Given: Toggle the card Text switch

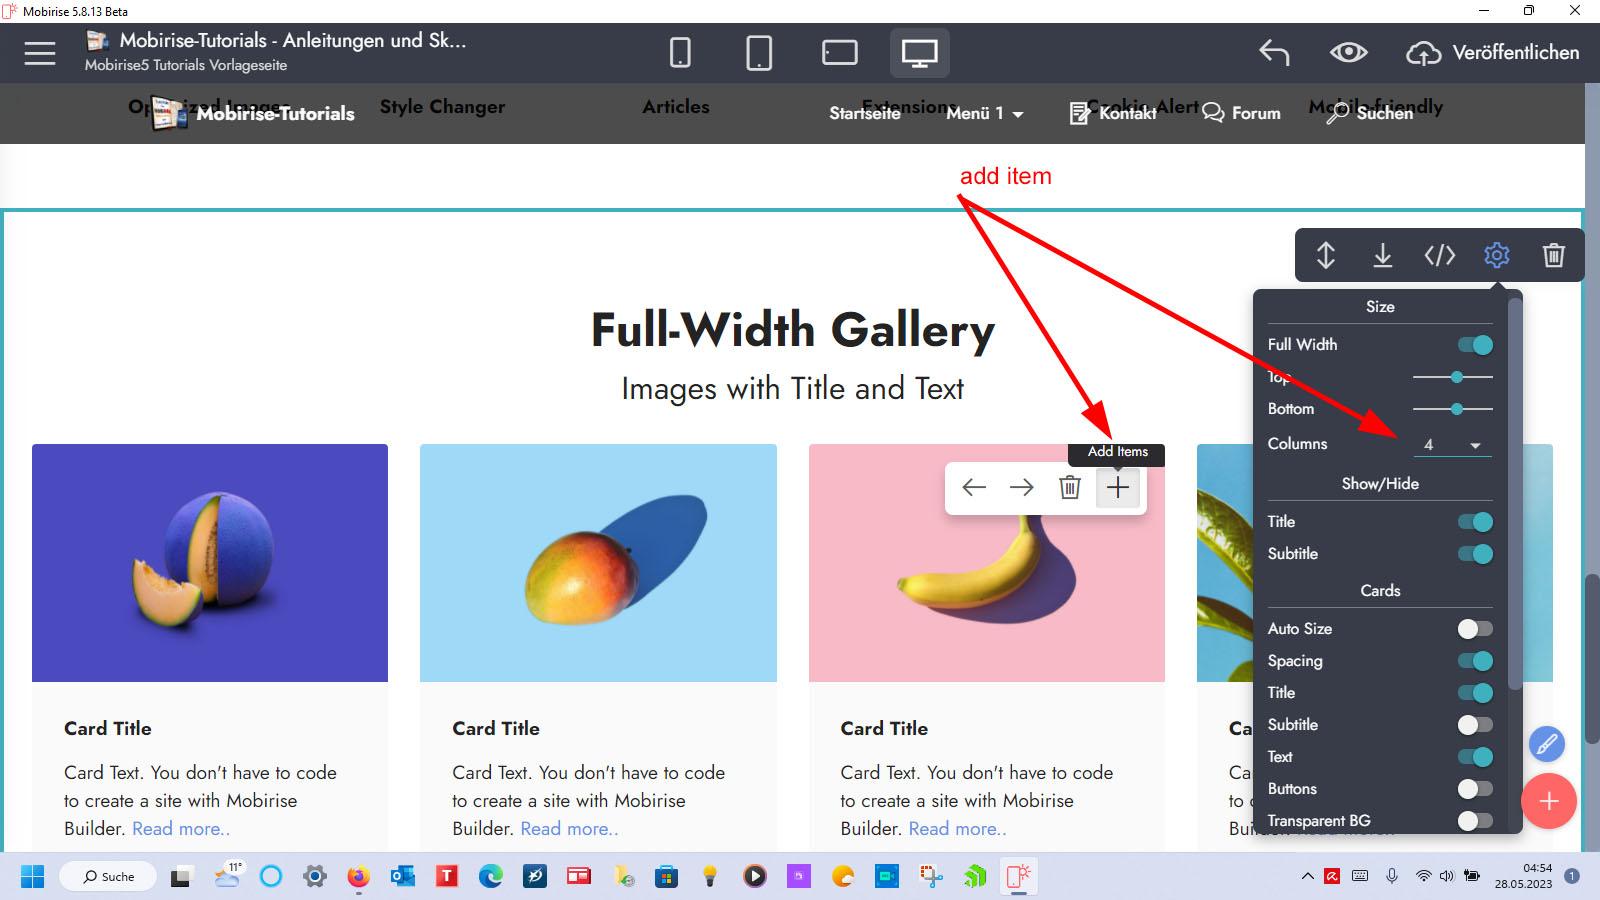Looking at the screenshot, I should coord(1475,757).
